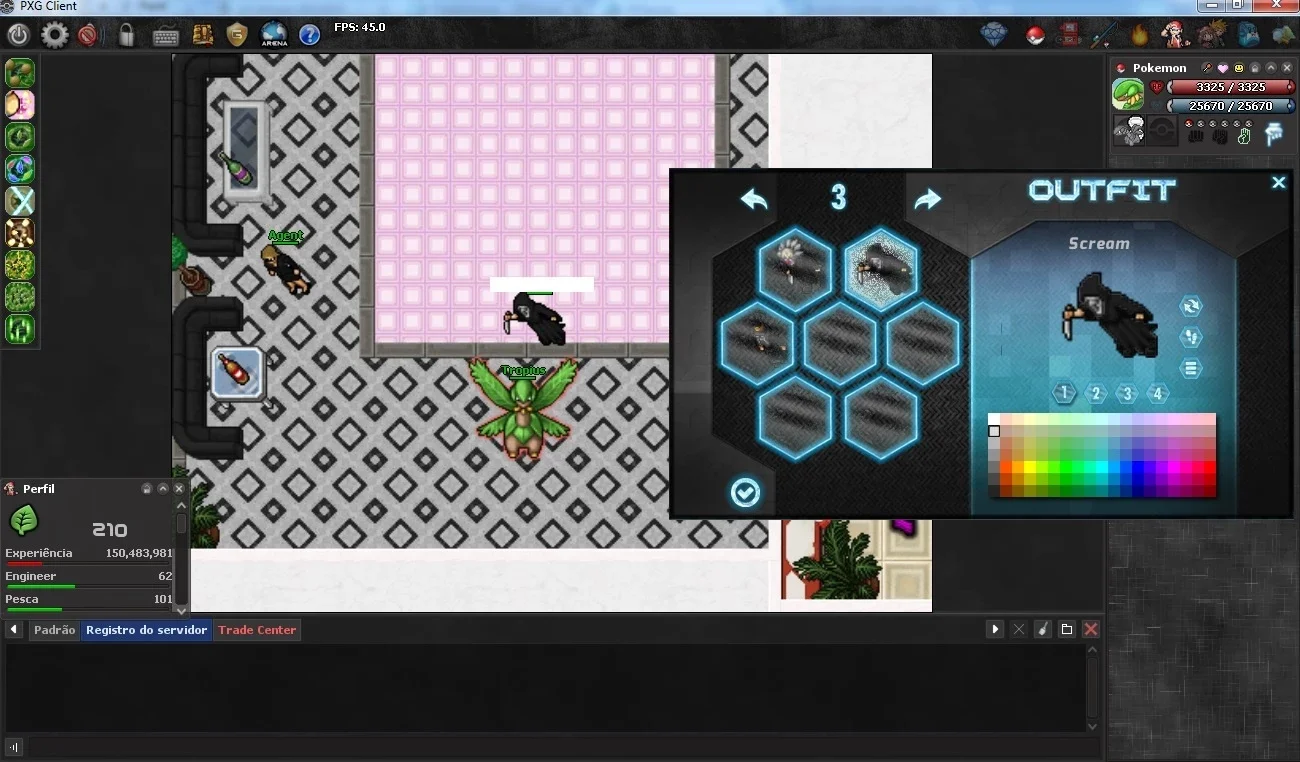Screen dimensions: 1300x762
Task: Switch to the Padrão chat tab
Action: pyautogui.click(x=54, y=630)
